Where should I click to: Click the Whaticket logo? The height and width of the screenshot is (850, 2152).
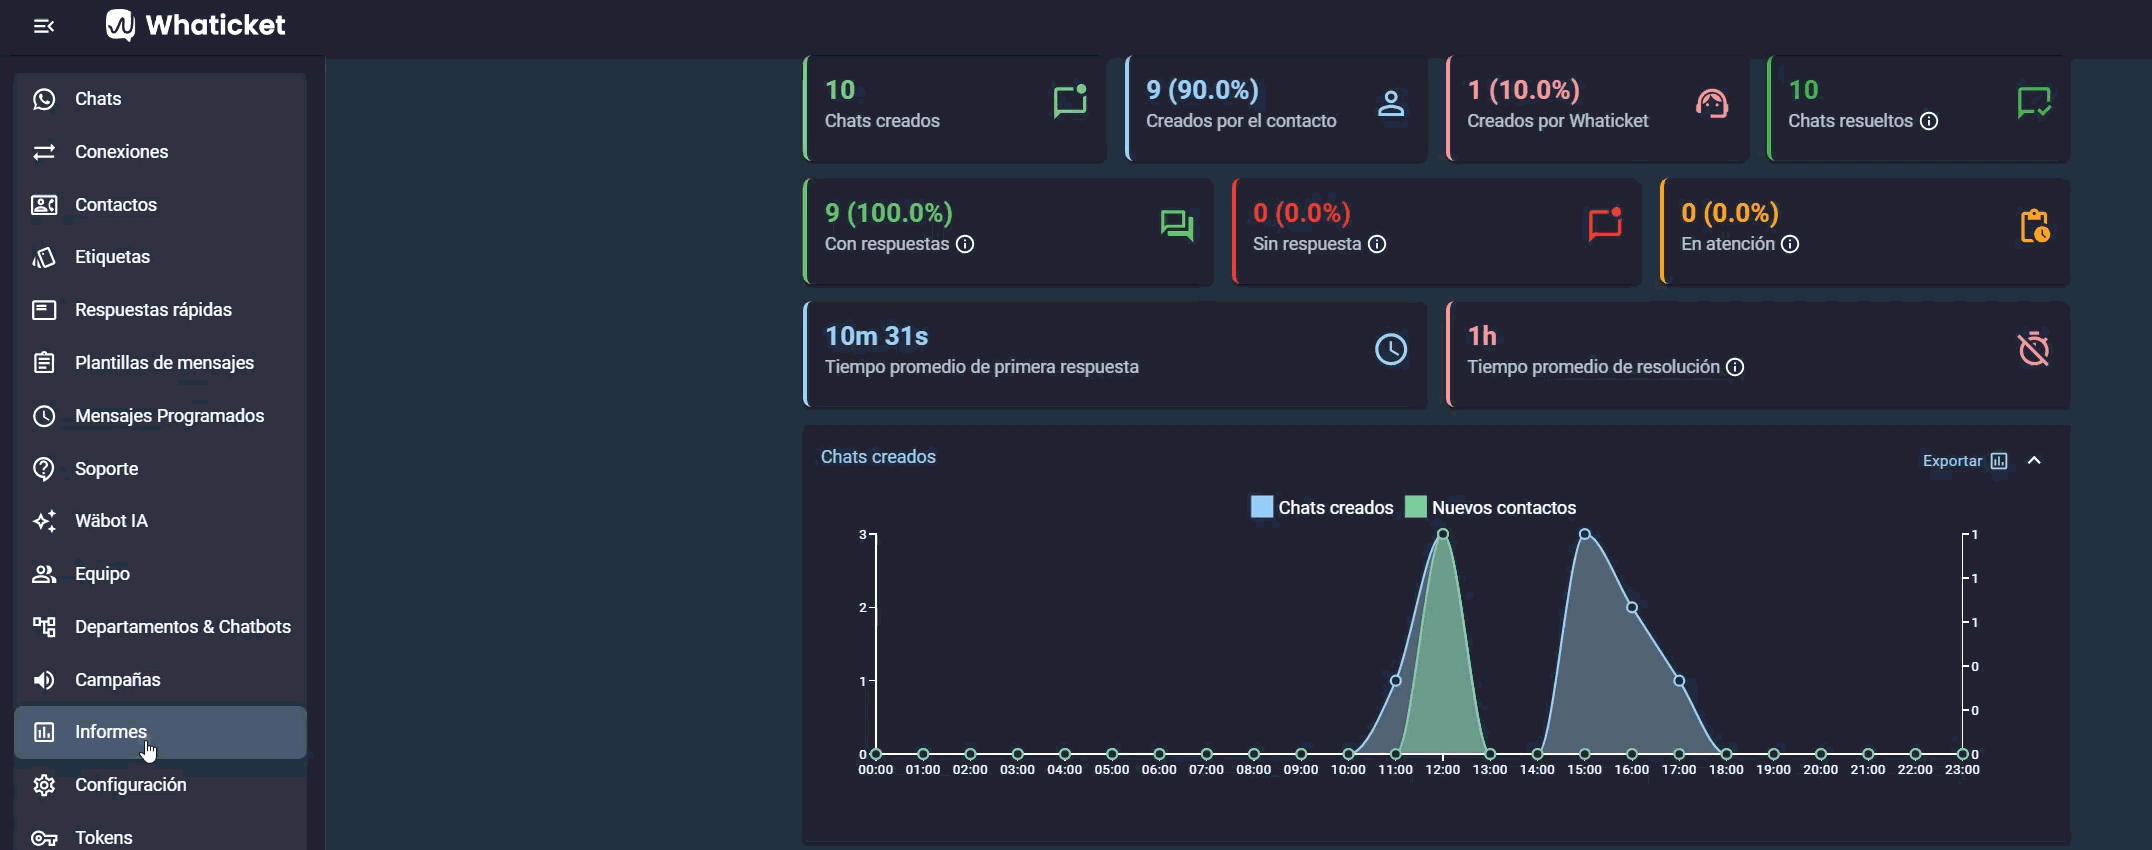click(196, 25)
